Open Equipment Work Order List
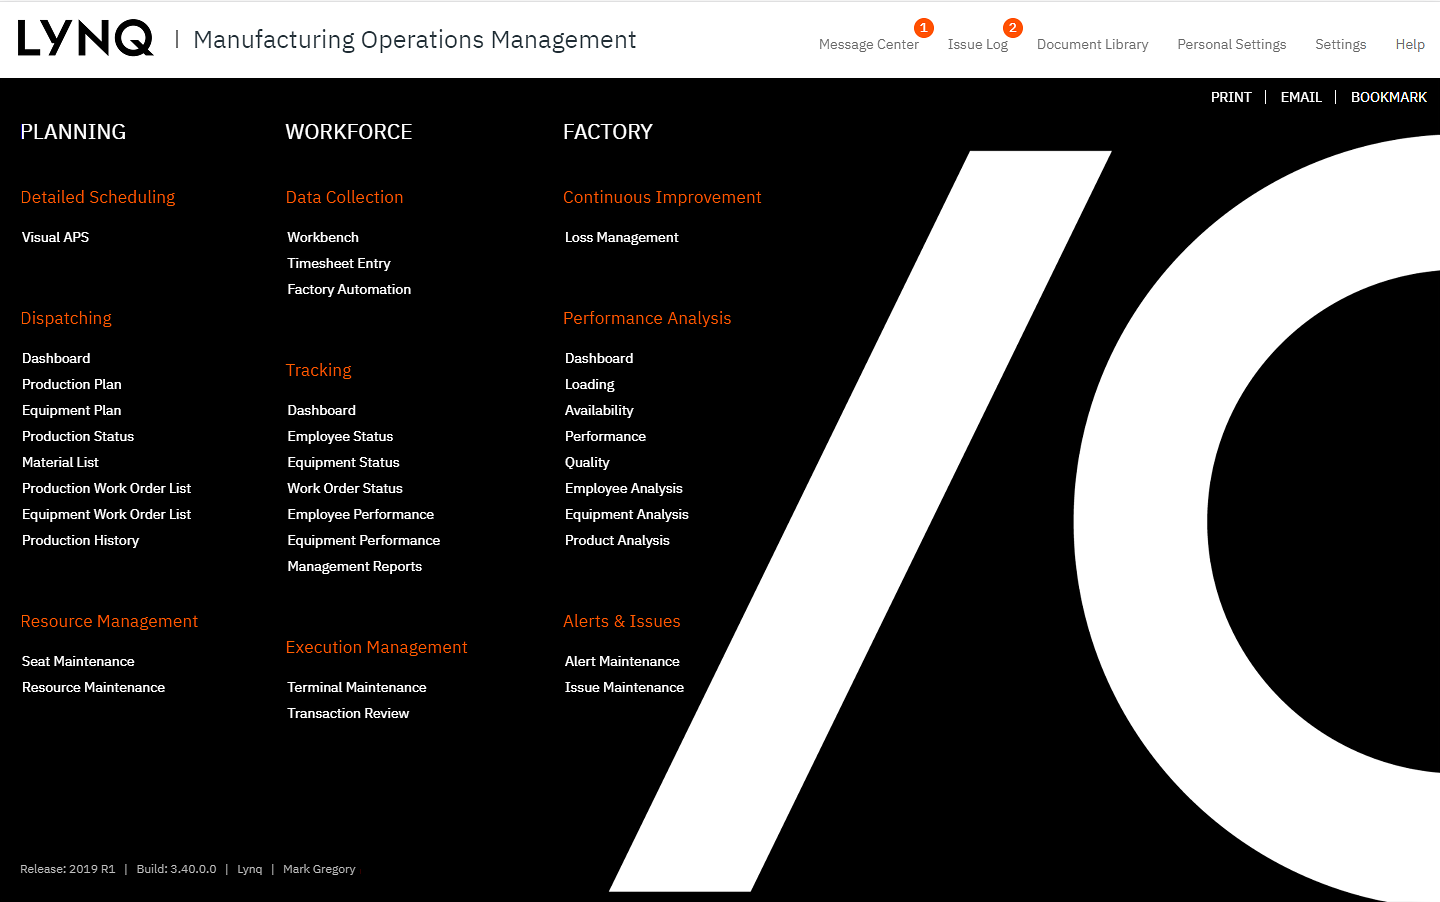The height and width of the screenshot is (902, 1440). click(106, 514)
